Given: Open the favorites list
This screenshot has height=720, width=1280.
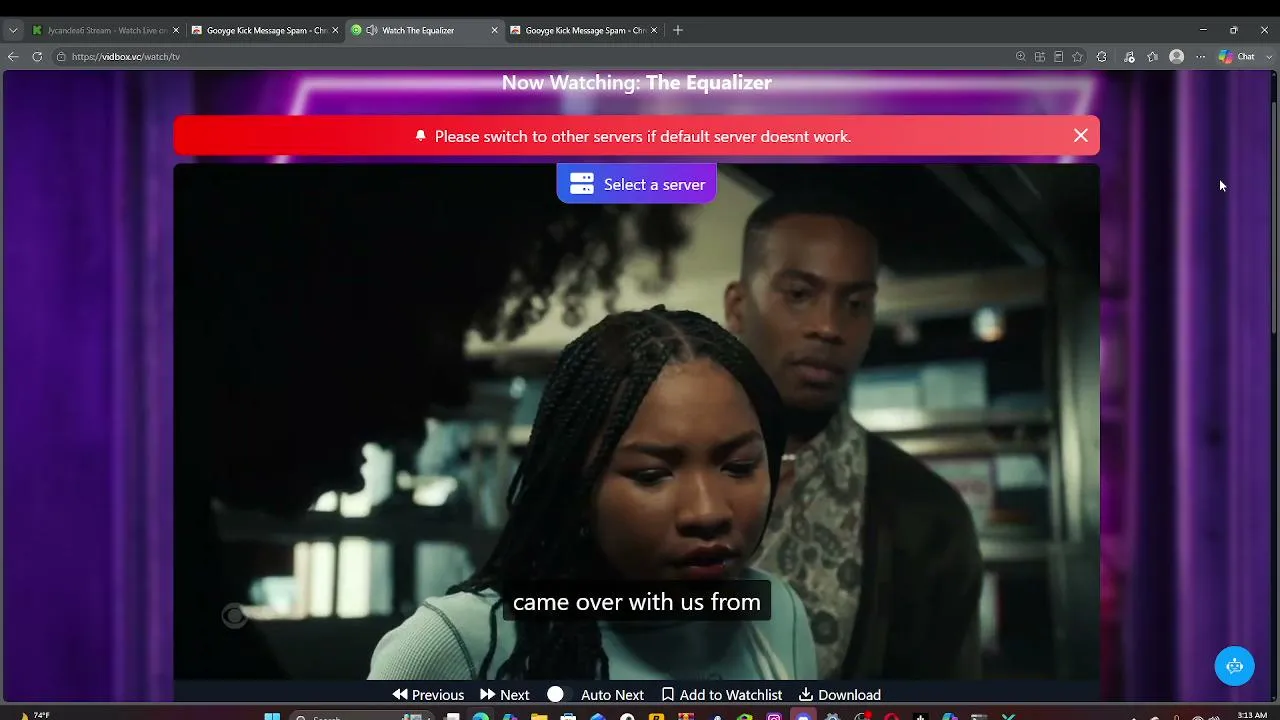Looking at the screenshot, I should 1153,57.
